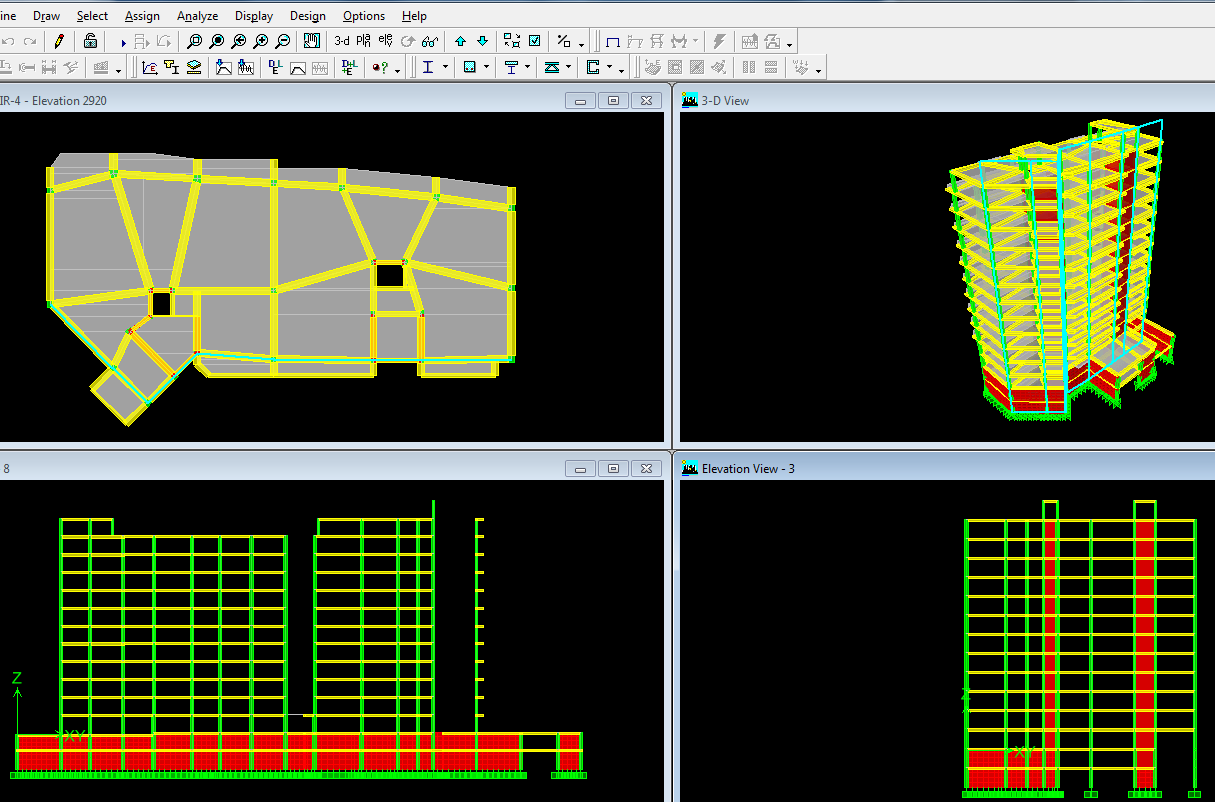The height and width of the screenshot is (802, 1215).
Task: Open the Set Building View Options icon
Action: click(535, 41)
